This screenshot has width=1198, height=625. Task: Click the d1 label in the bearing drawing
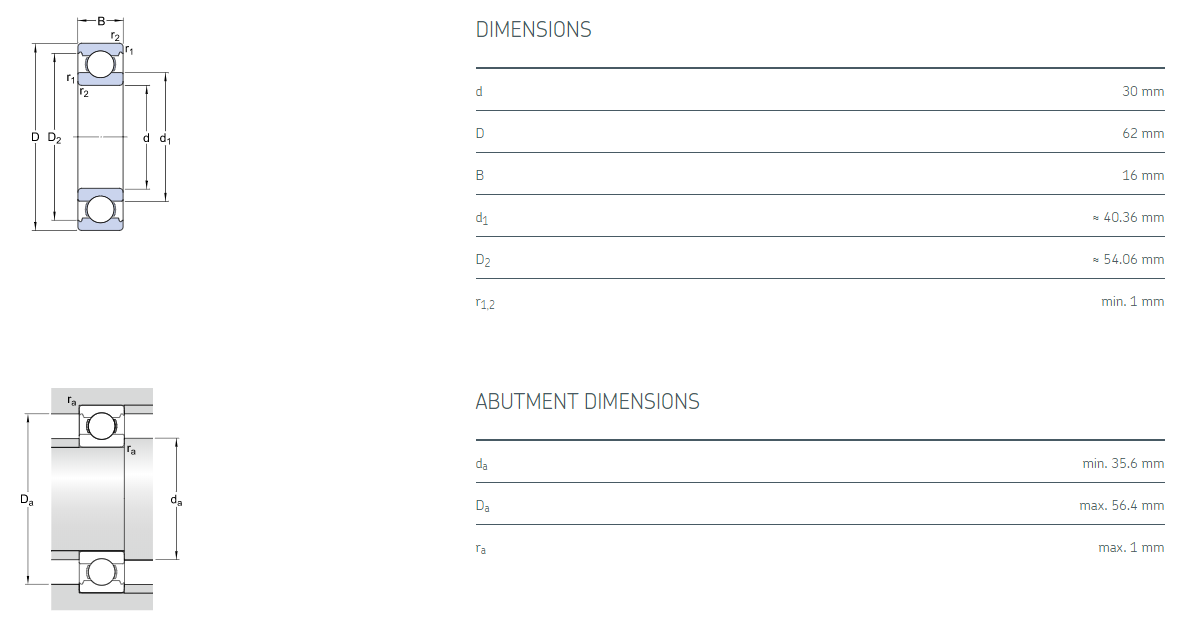coord(165,138)
